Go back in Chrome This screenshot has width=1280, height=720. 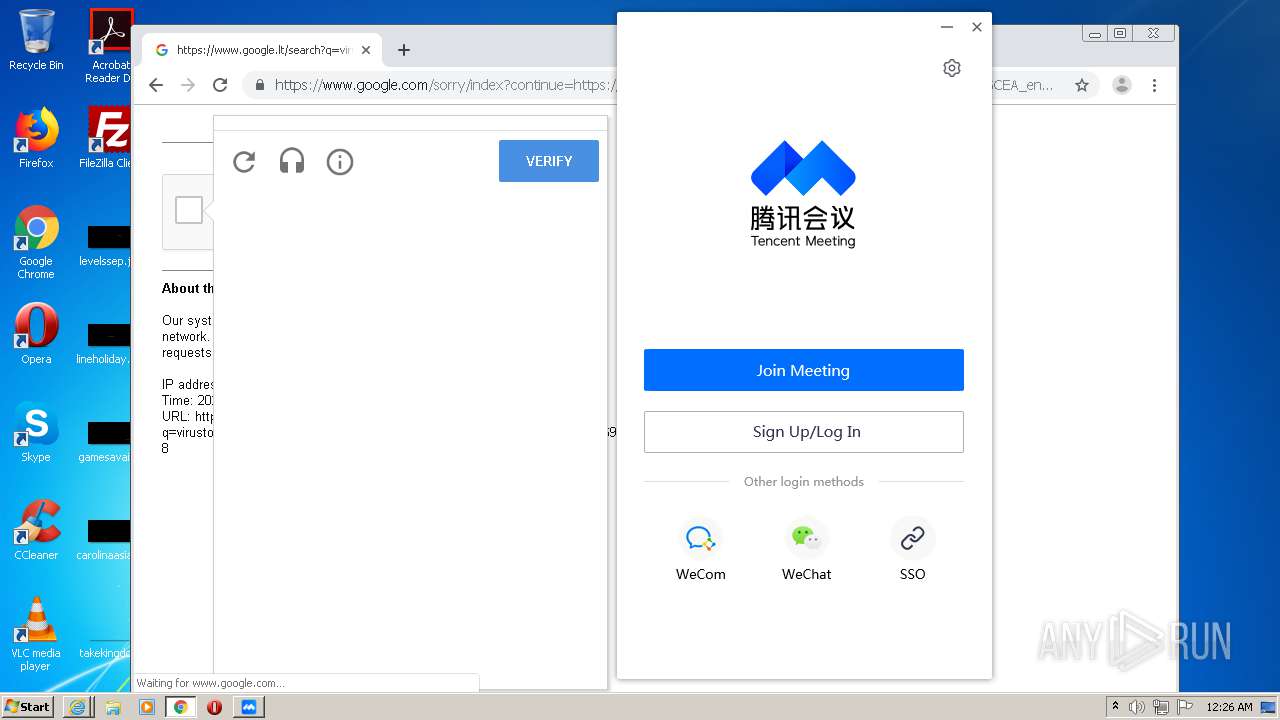coord(156,85)
